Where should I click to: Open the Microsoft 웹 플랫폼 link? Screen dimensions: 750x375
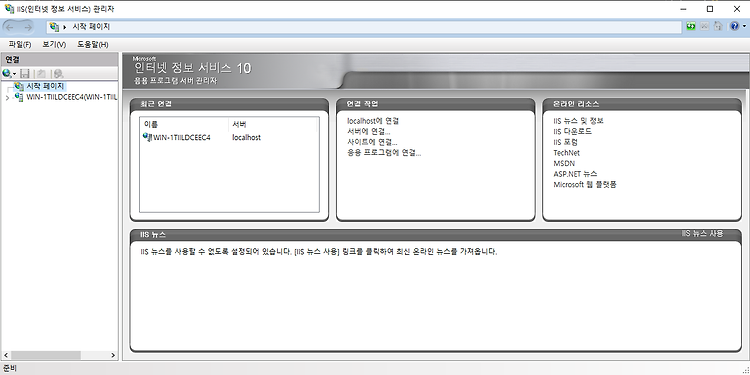tap(585, 185)
